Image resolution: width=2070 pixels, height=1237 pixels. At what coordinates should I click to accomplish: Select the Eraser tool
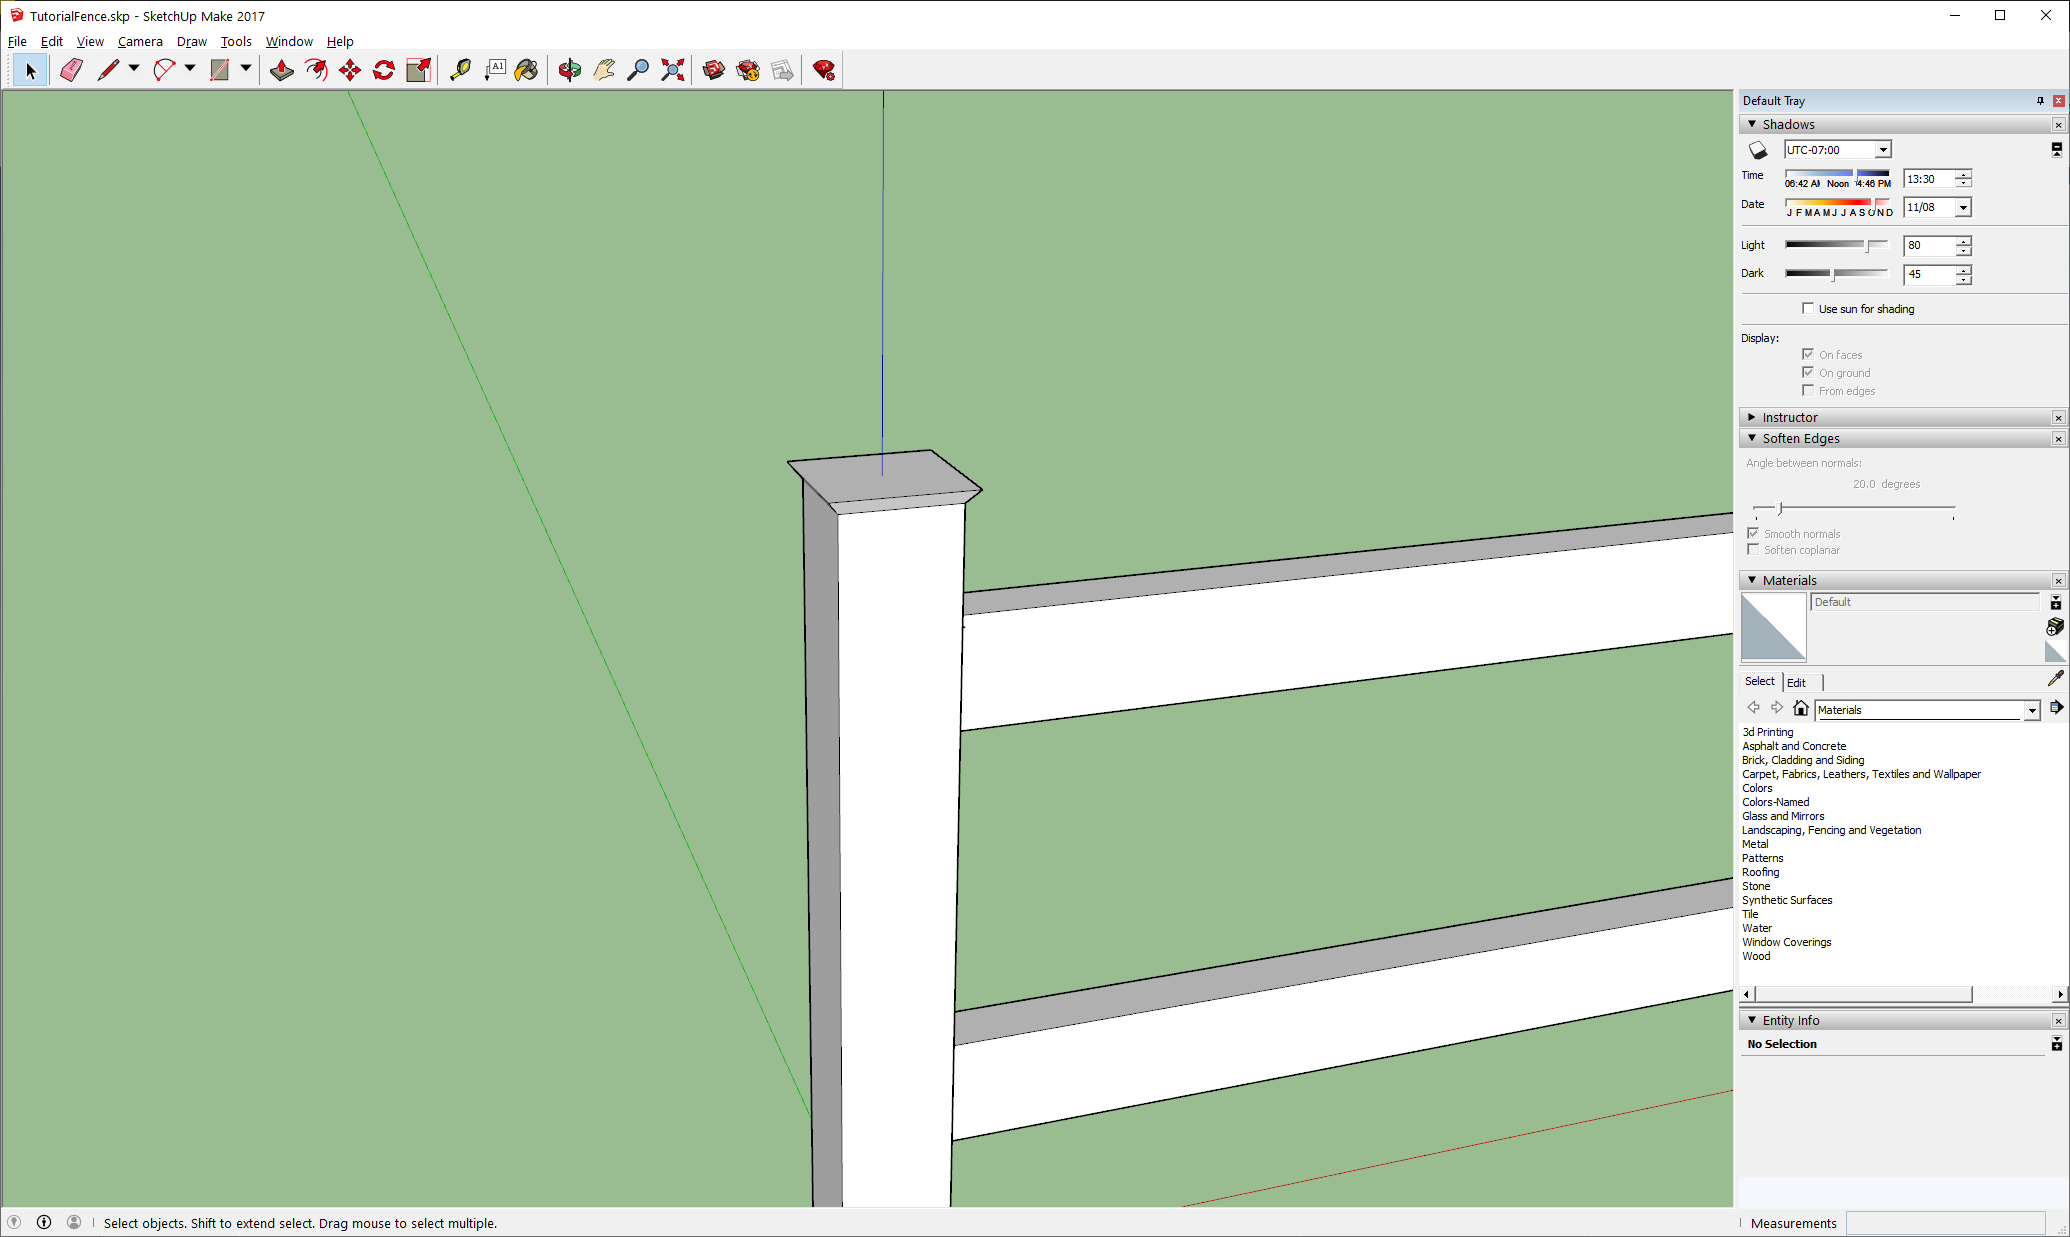(x=71, y=70)
